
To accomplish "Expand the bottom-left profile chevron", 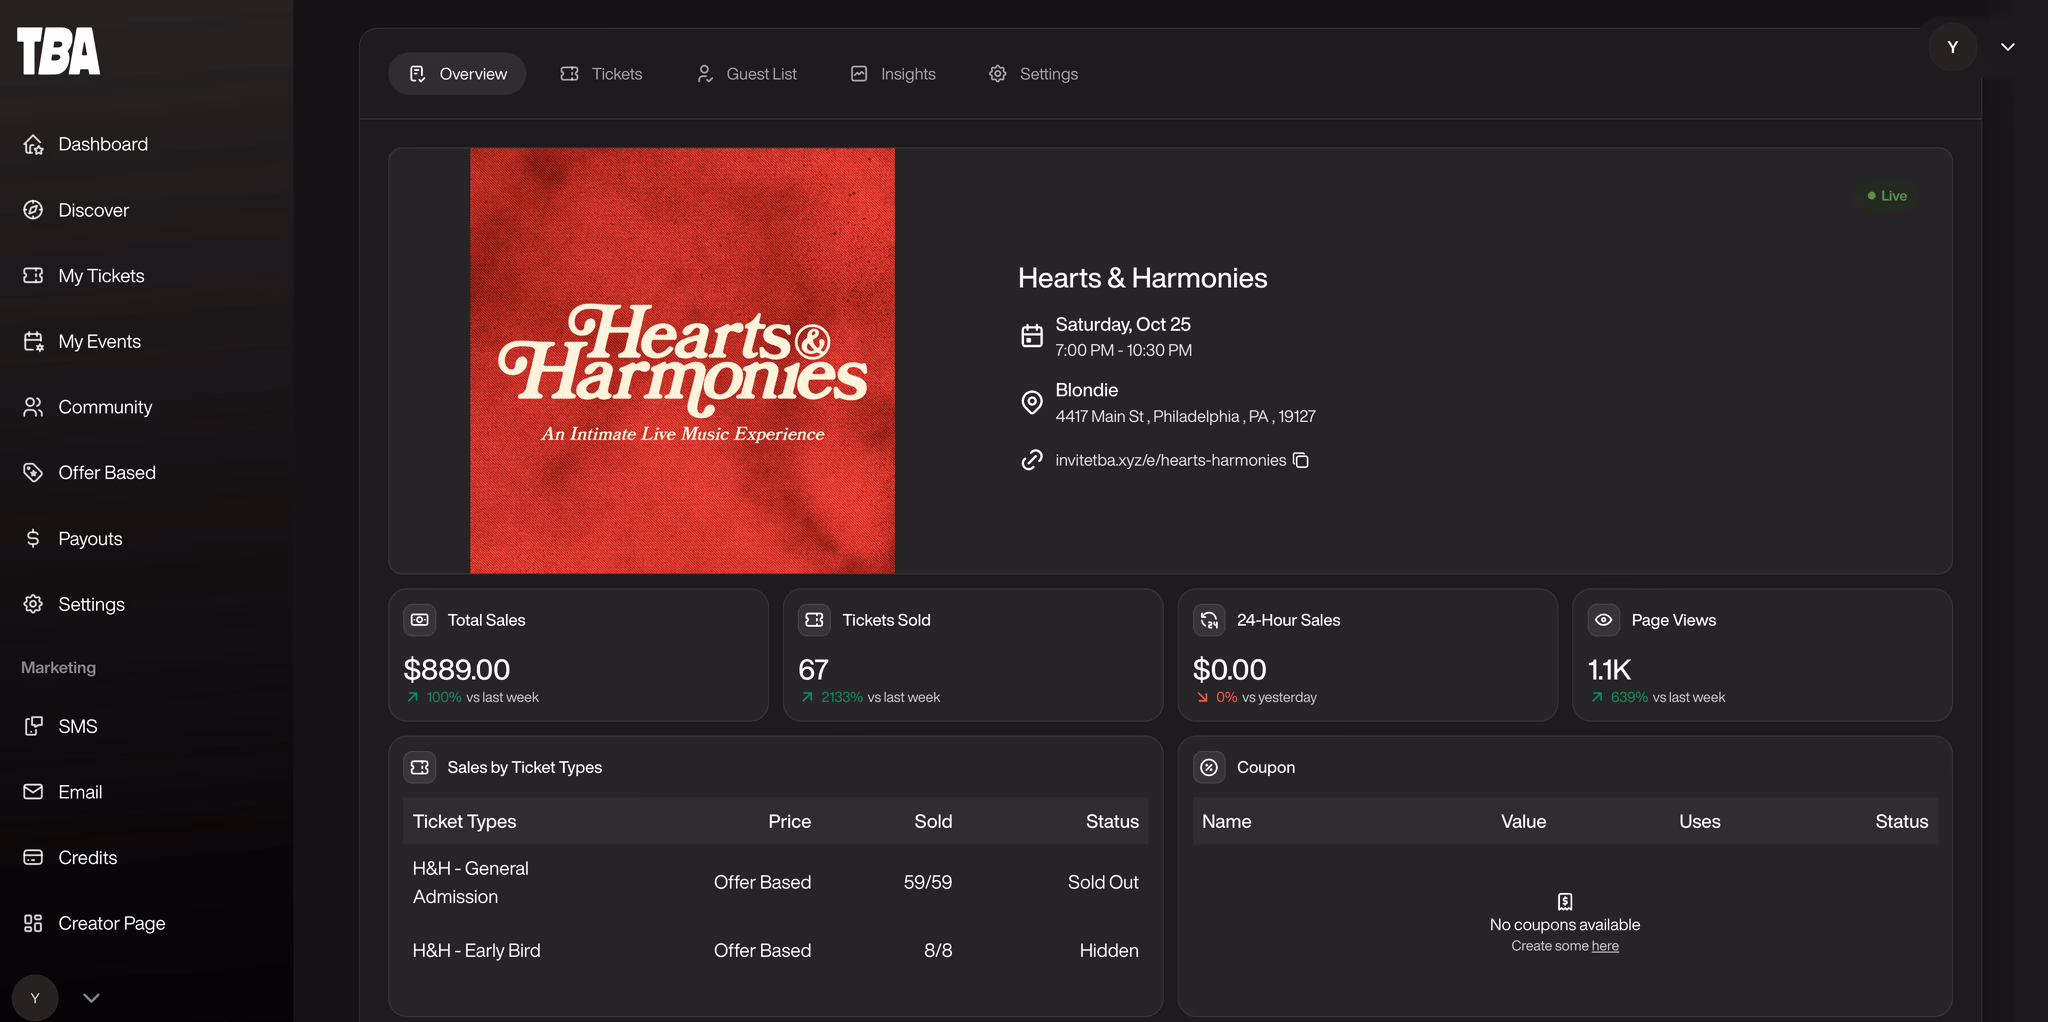I will [x=91, y=998].
